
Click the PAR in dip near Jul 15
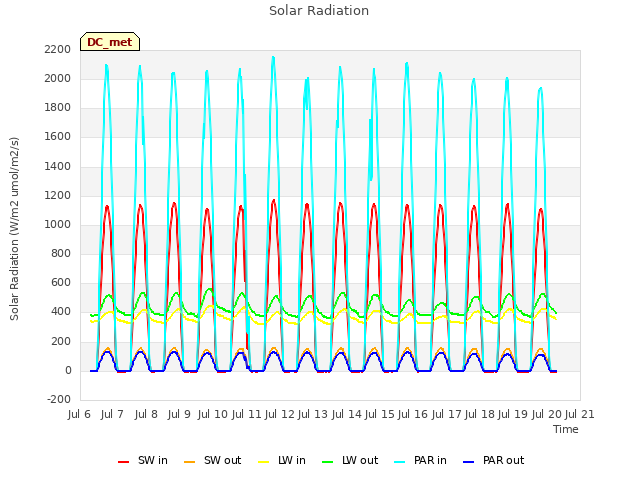371,178
